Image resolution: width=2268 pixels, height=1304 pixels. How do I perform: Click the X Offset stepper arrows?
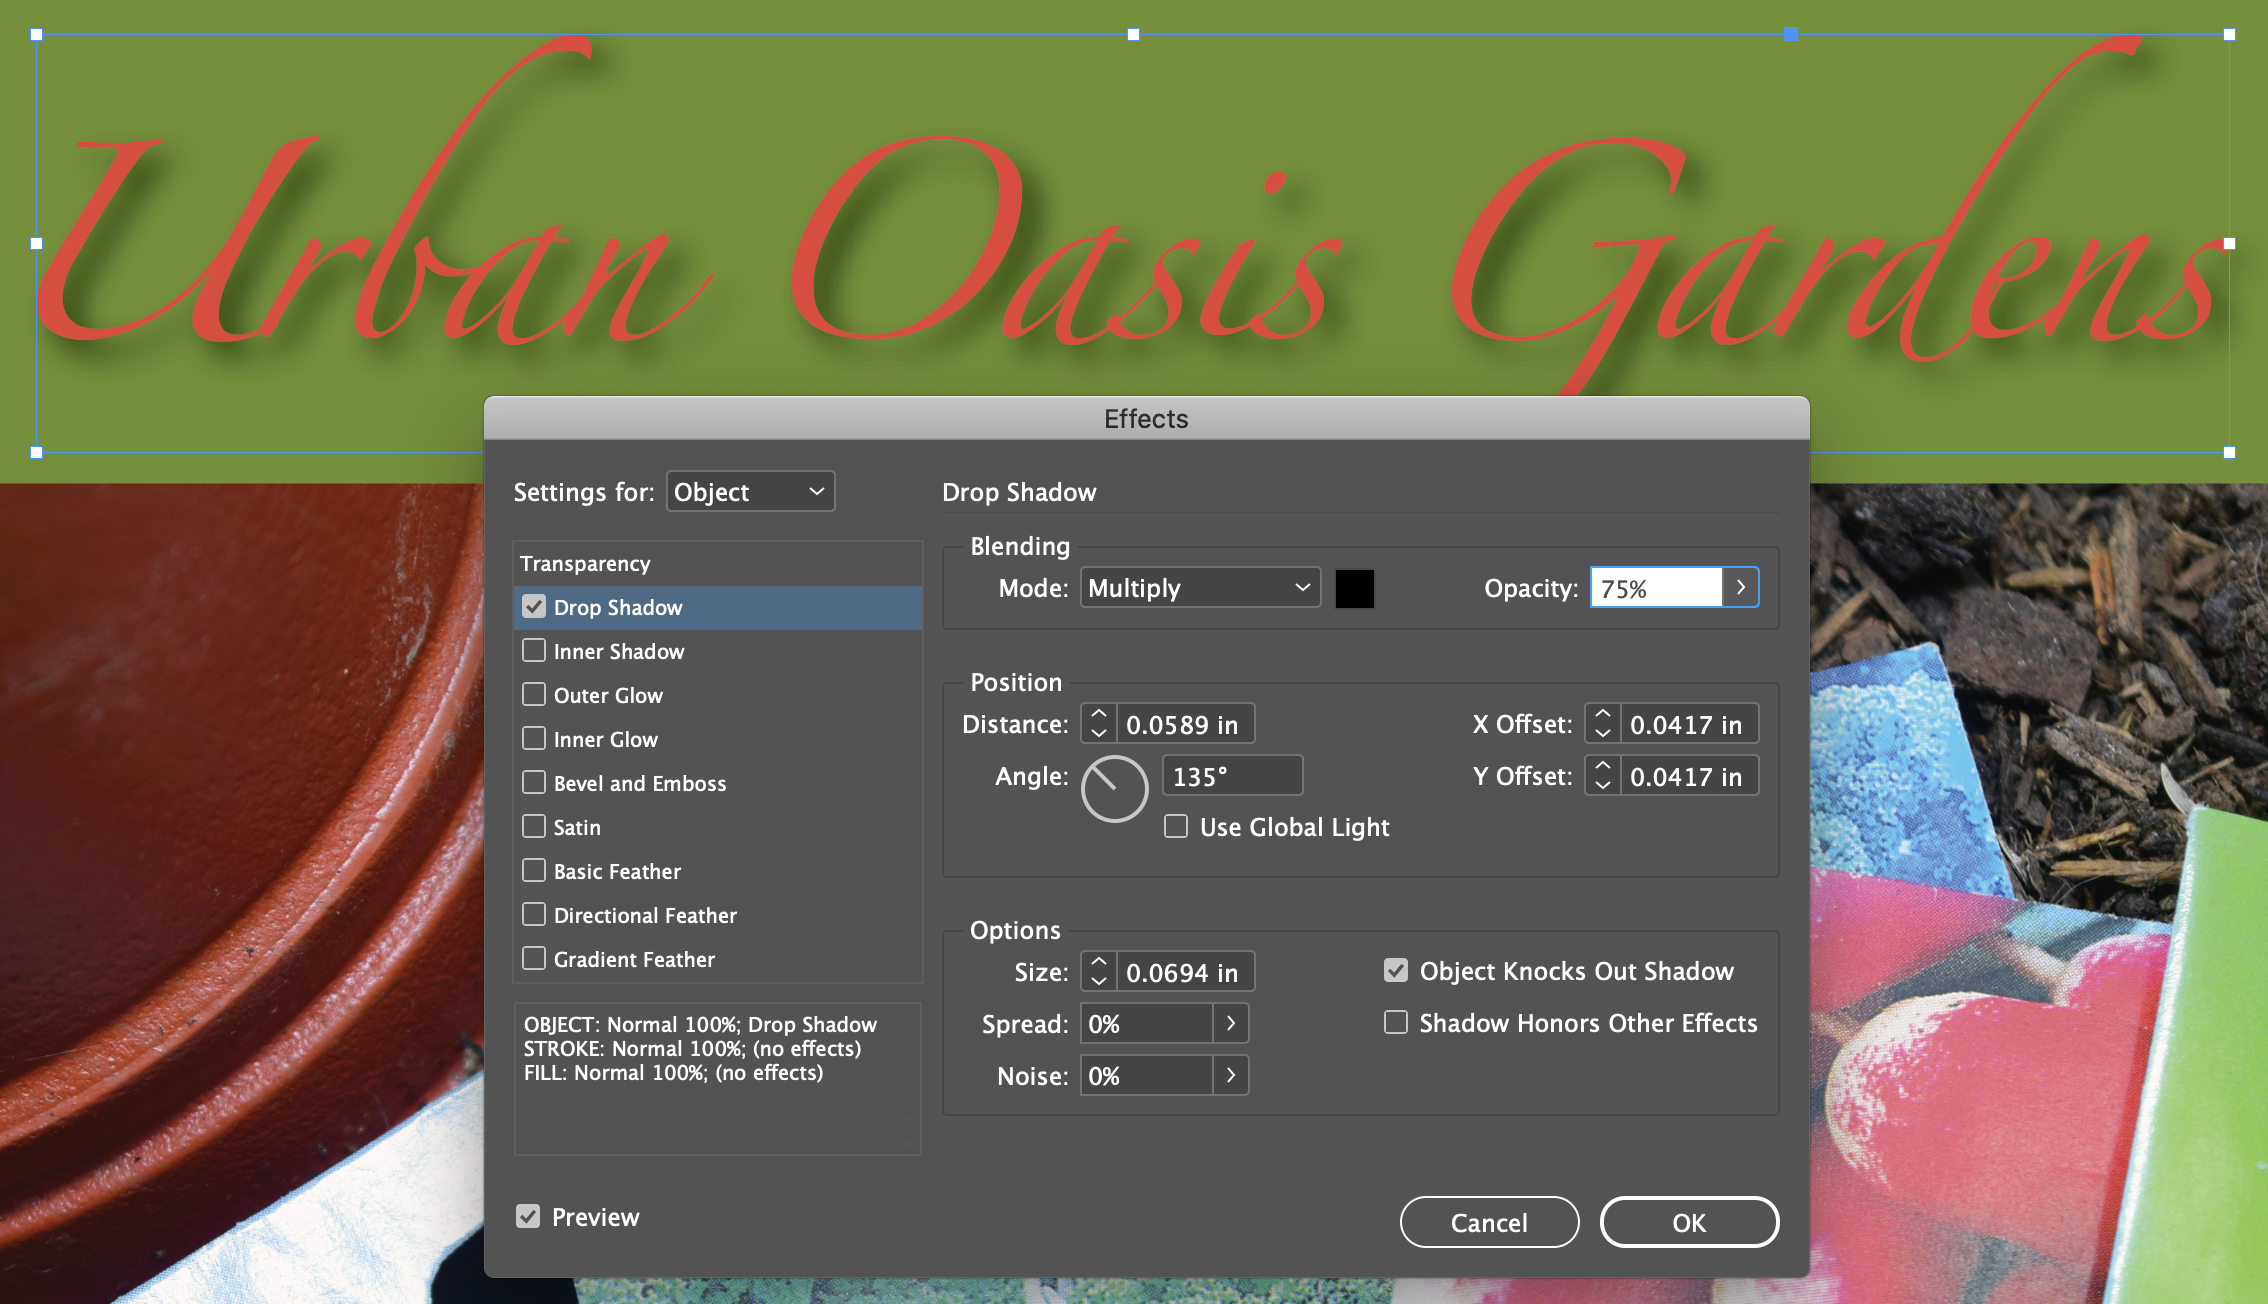(x=1603, y=724)
